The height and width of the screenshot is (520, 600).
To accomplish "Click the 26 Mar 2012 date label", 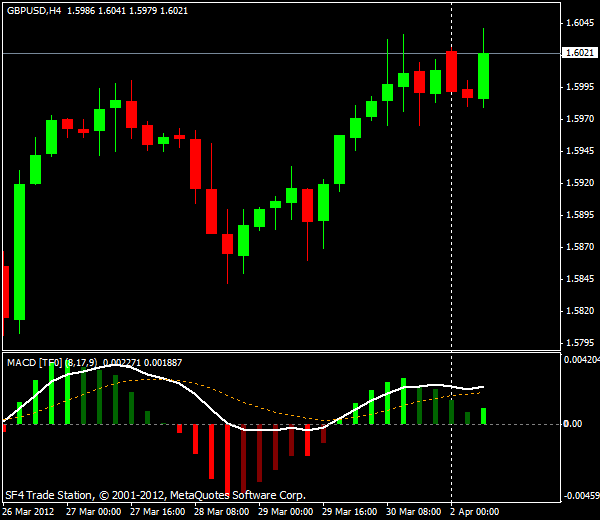I will click(x=30, y=511).
